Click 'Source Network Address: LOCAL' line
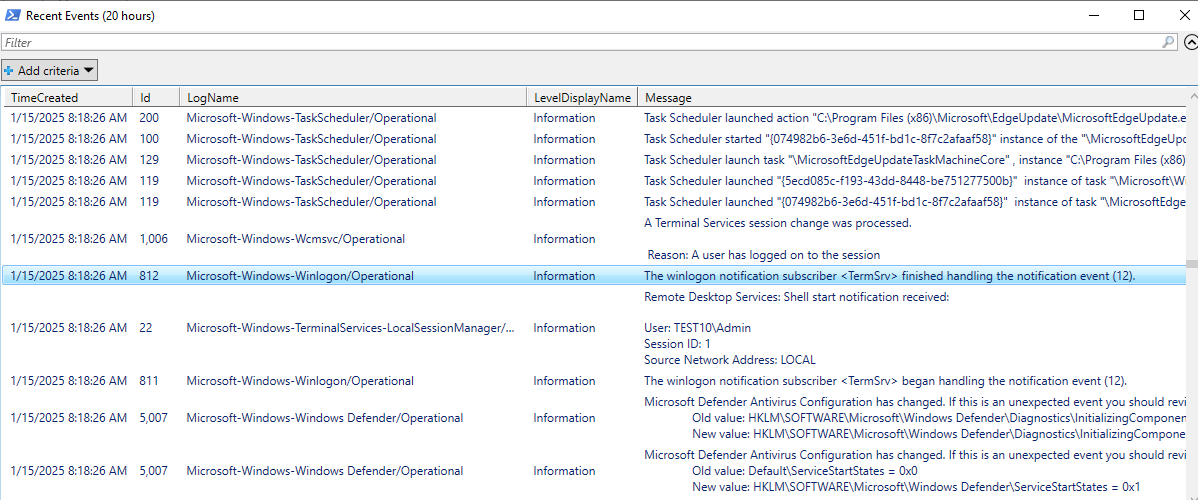1198x500 pixels. tap(730, 359)
